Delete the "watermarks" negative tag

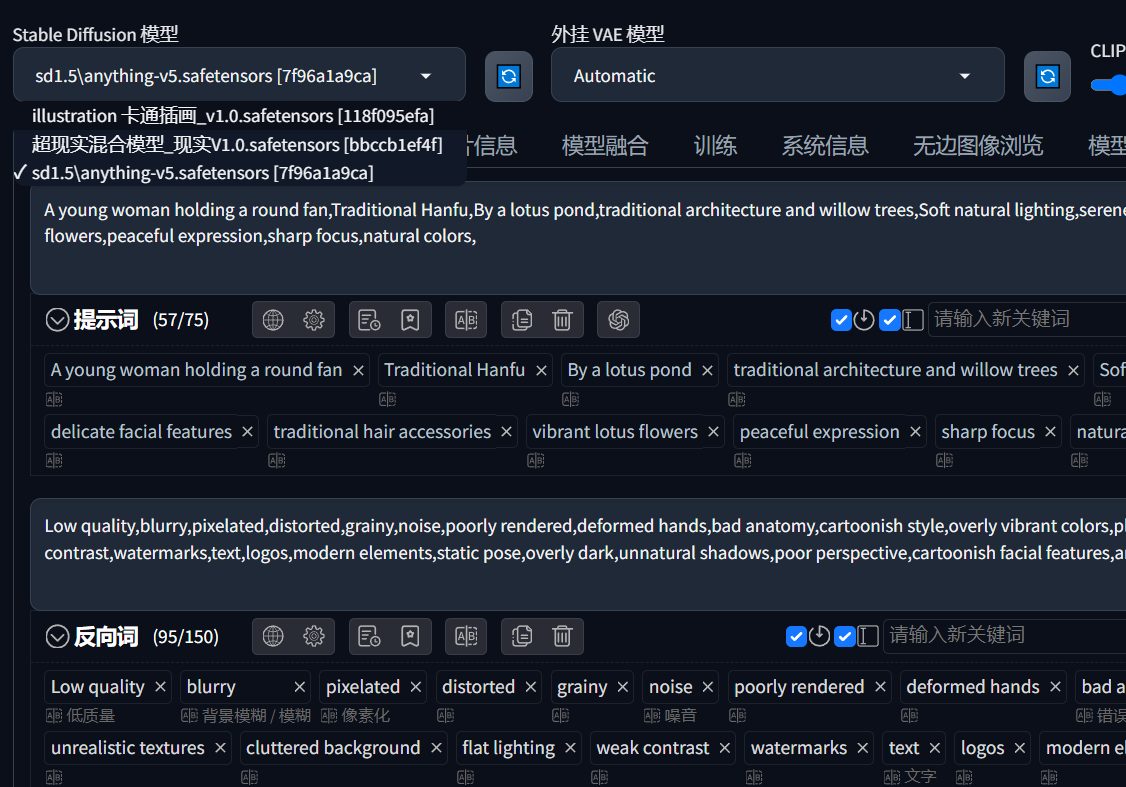click(862, 748)
